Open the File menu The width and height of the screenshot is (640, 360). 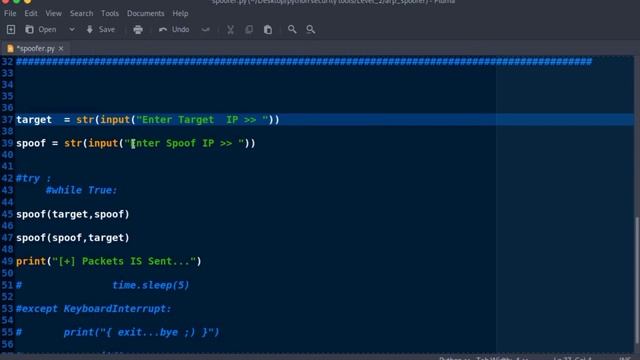(10, 13)
